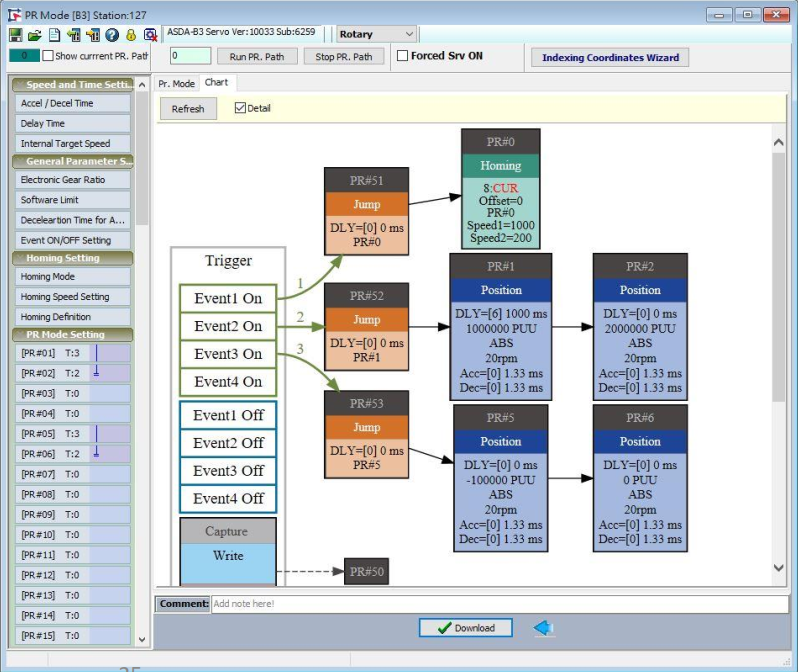Click the Open folder icon
This screenshot has height=672, width=798.
click(x=34, y=35)
